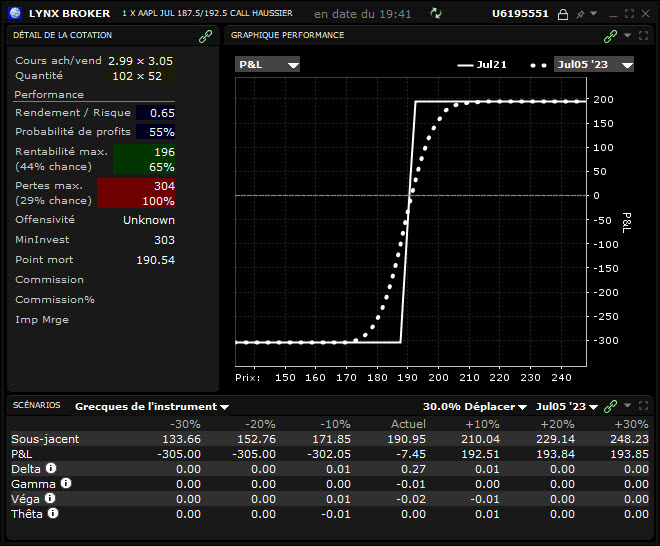The width and height of the screenshot is (660, 546).
Task: Click the chain link icon in Détail de la cotation
Action: 205,36
